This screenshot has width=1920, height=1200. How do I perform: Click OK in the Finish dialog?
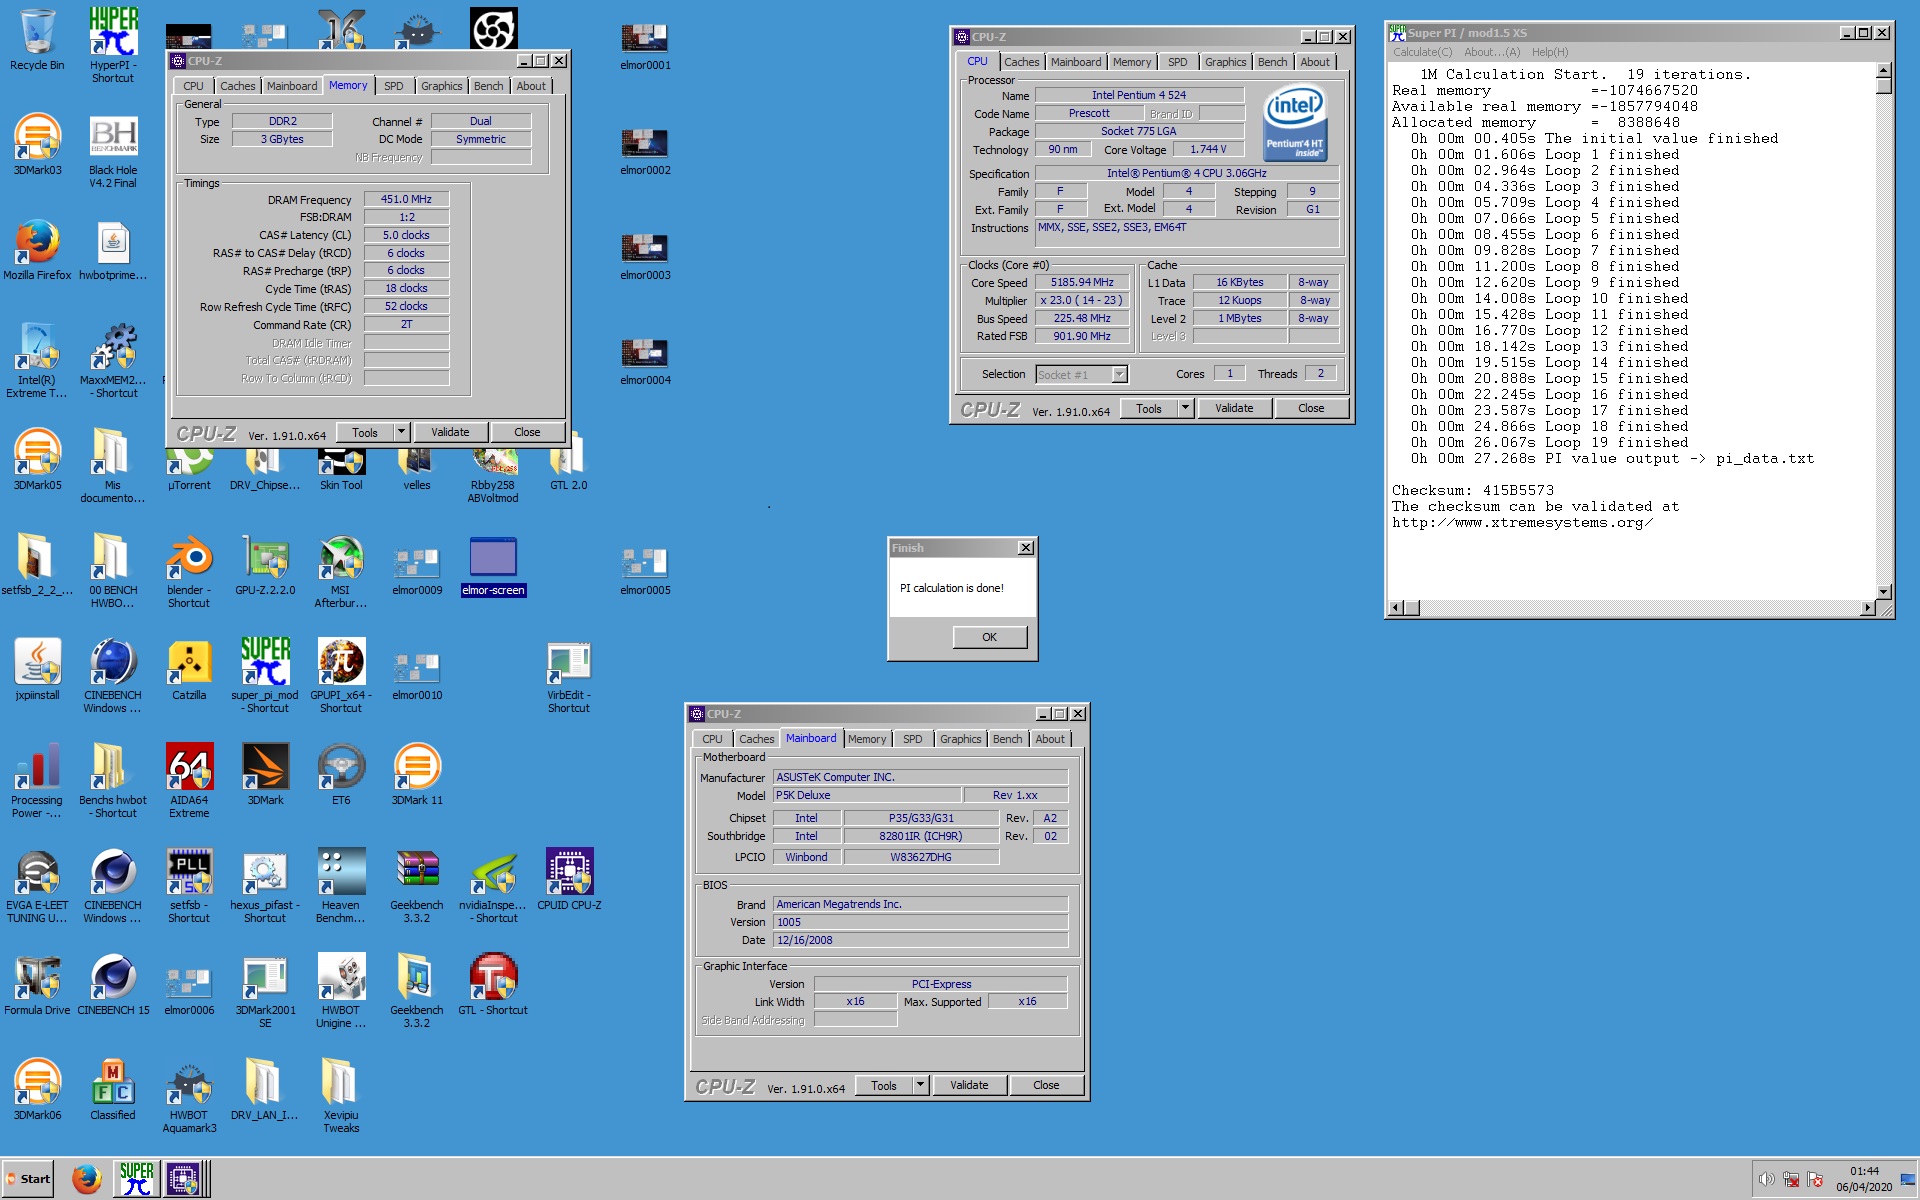click(989, 637)
